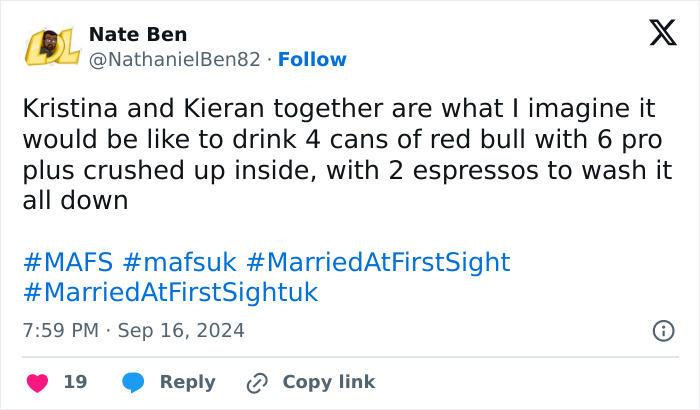Select the #MarriedAtFirstSight hashtag
Image resolution: width=700 pixels, height=410 pixels.
[377, 263]
